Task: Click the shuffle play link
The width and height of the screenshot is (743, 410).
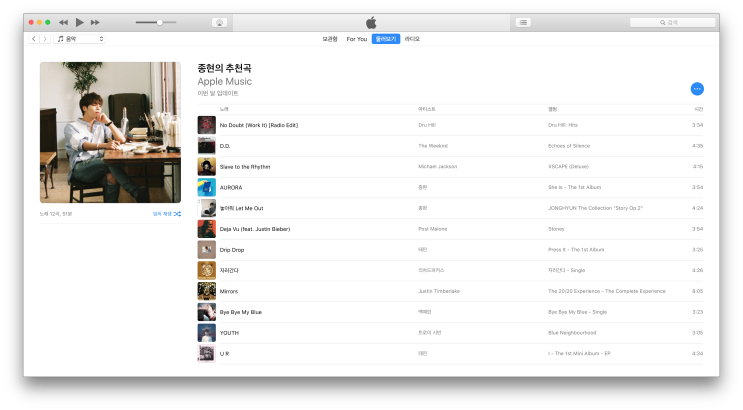Action: click(x=167, y=214)
